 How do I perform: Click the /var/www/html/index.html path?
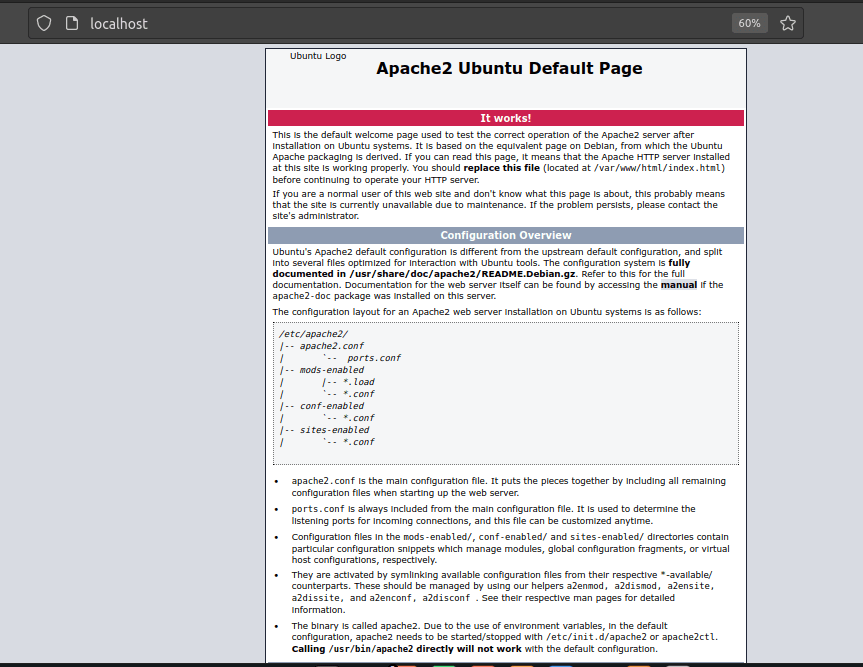(657, 168)
